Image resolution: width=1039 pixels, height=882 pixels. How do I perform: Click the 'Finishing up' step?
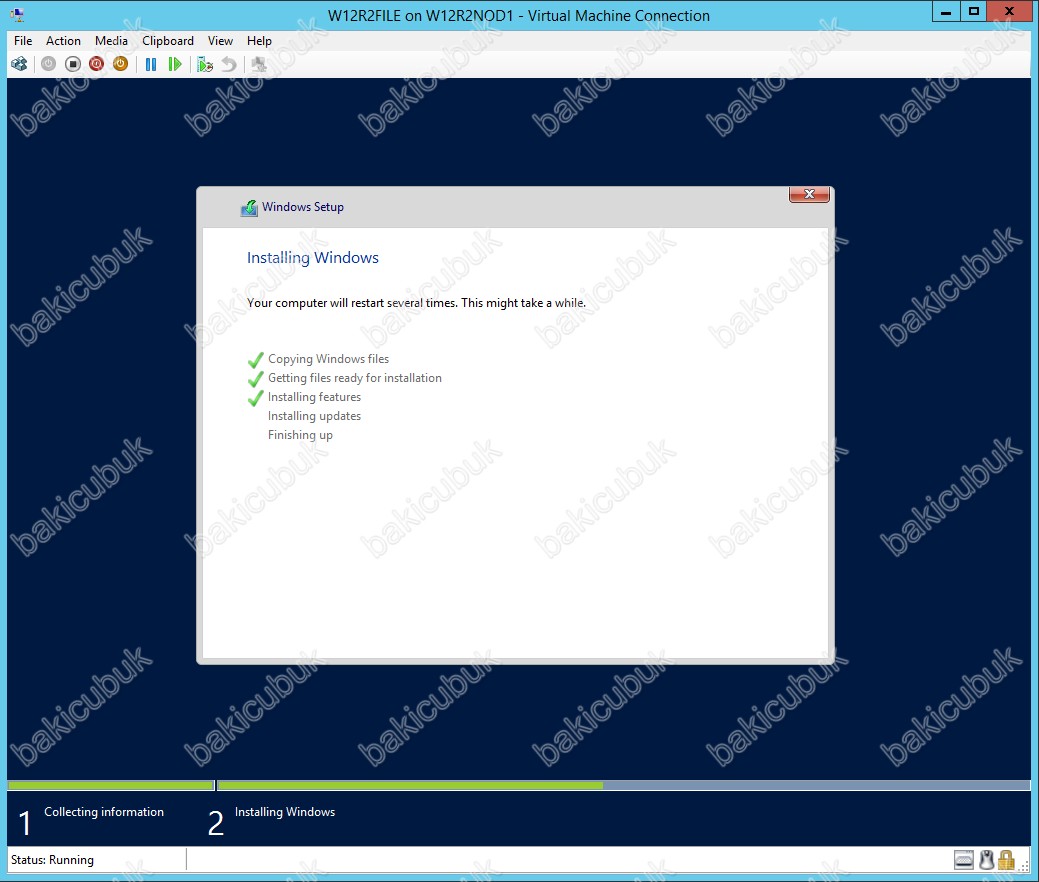point(300,435)
